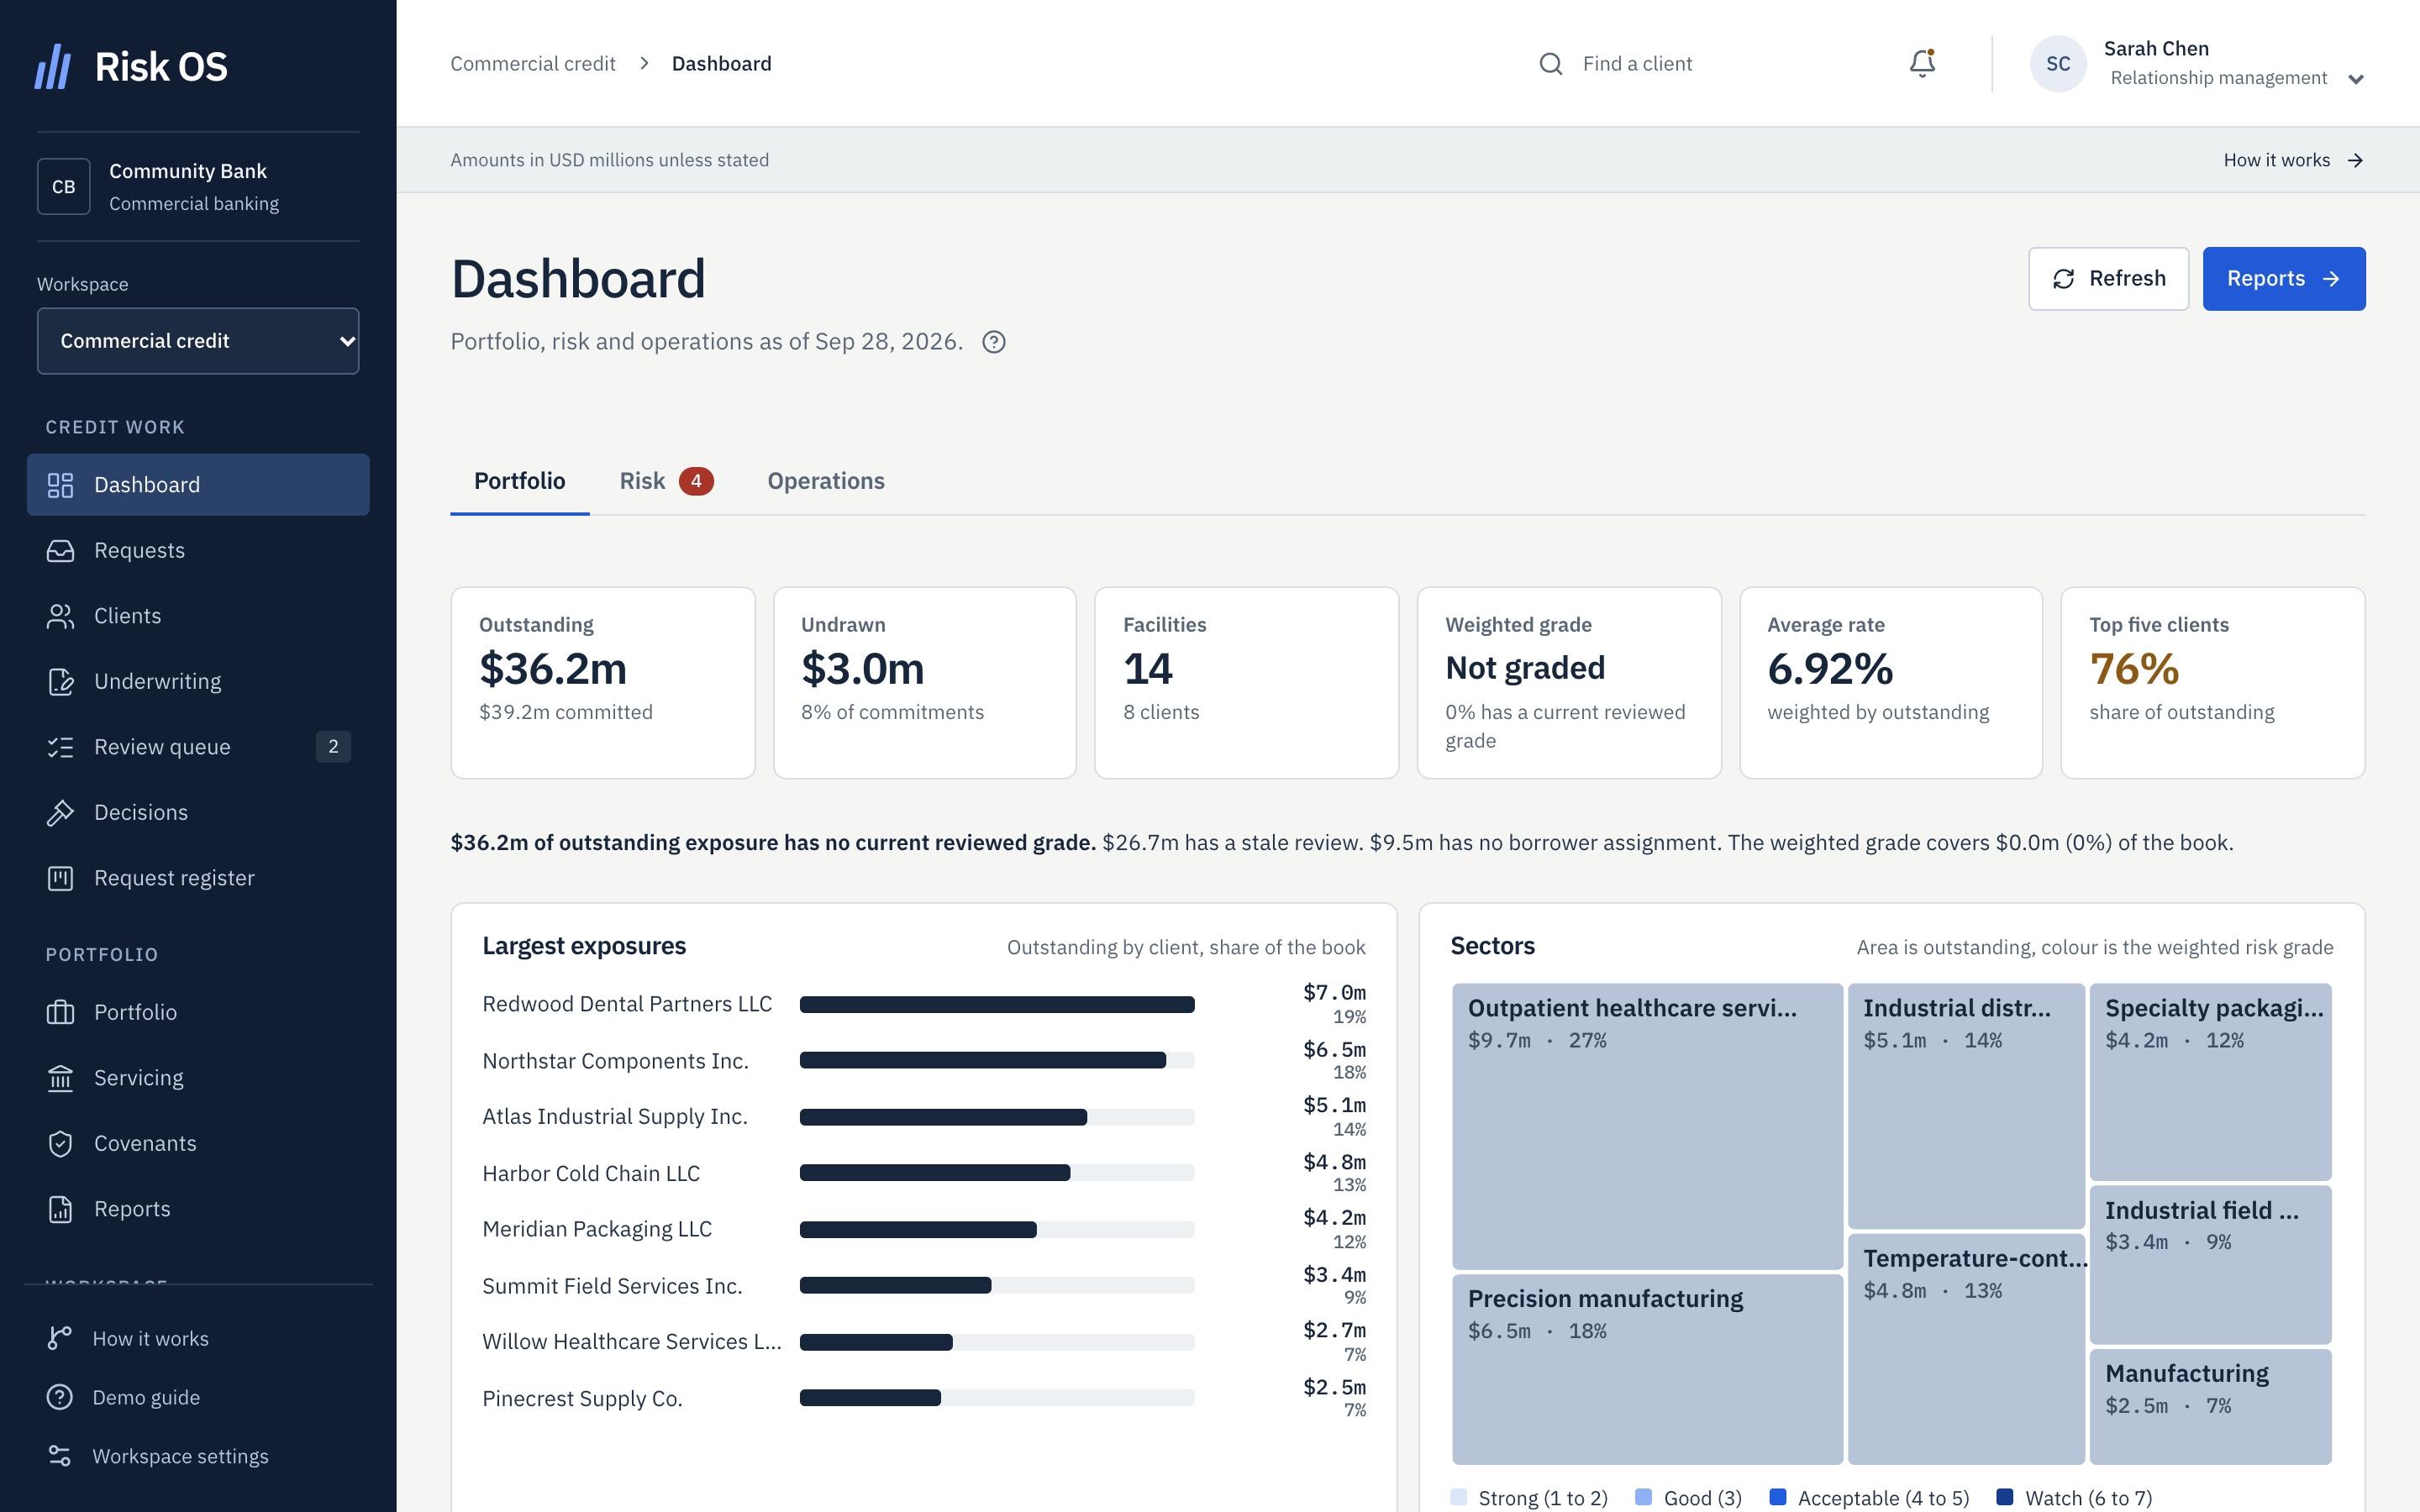The height and width of the screenshot is (1512, 2420).
Task: Click the How it works branch icon
Action: (60, 1338)
